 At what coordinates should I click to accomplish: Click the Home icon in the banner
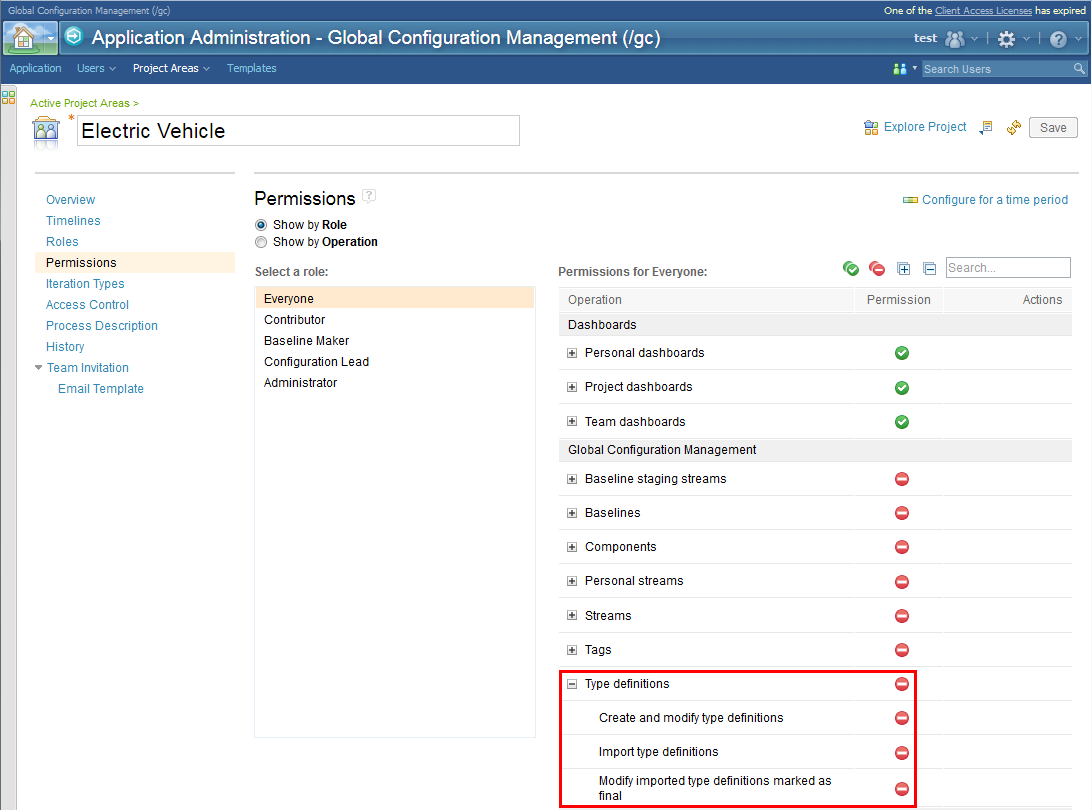[x=22, y=39]
